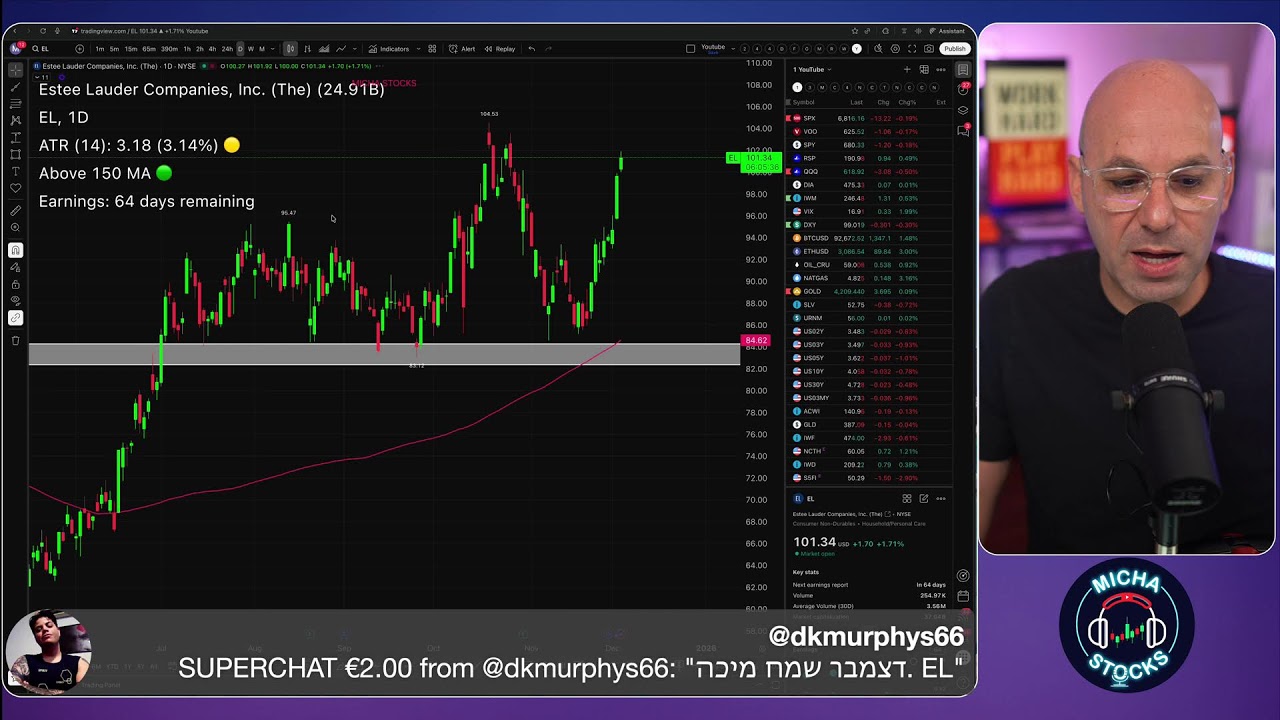The width and height of the screenshot is (1280, 720).
Task: Select the 15m timeframe
Action: coord(131,49)
